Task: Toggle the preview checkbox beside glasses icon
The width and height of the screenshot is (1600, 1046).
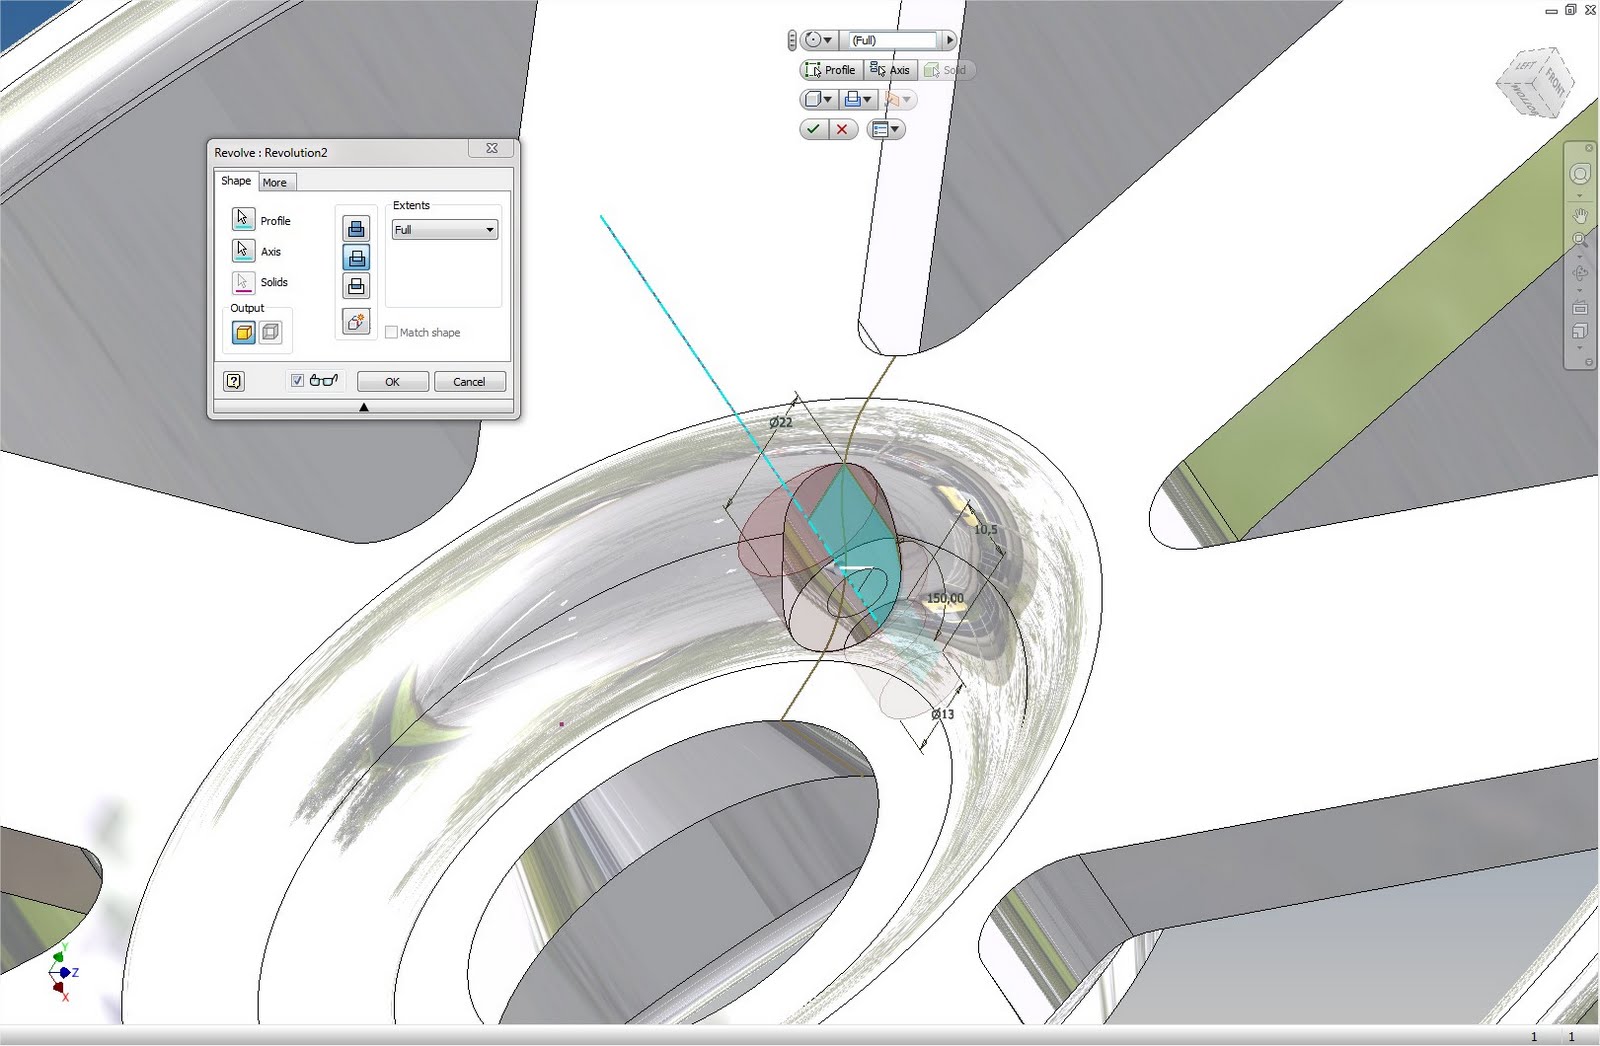Action: (x=297, y=381)
